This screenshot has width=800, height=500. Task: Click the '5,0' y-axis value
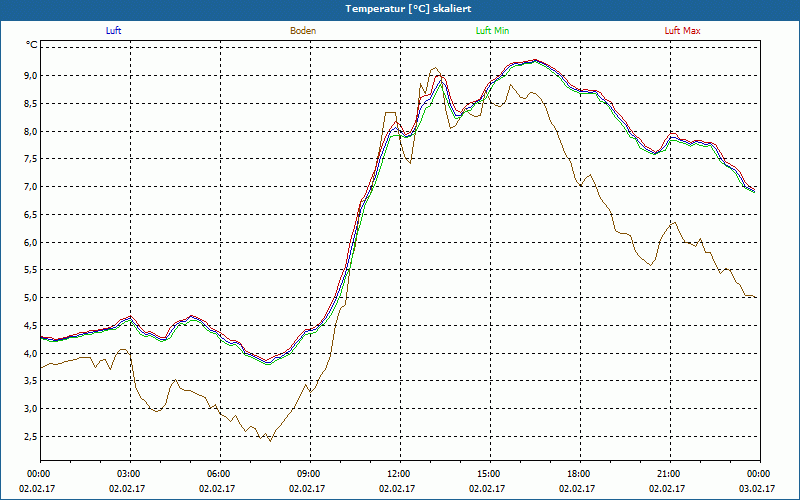click(32, 298)
